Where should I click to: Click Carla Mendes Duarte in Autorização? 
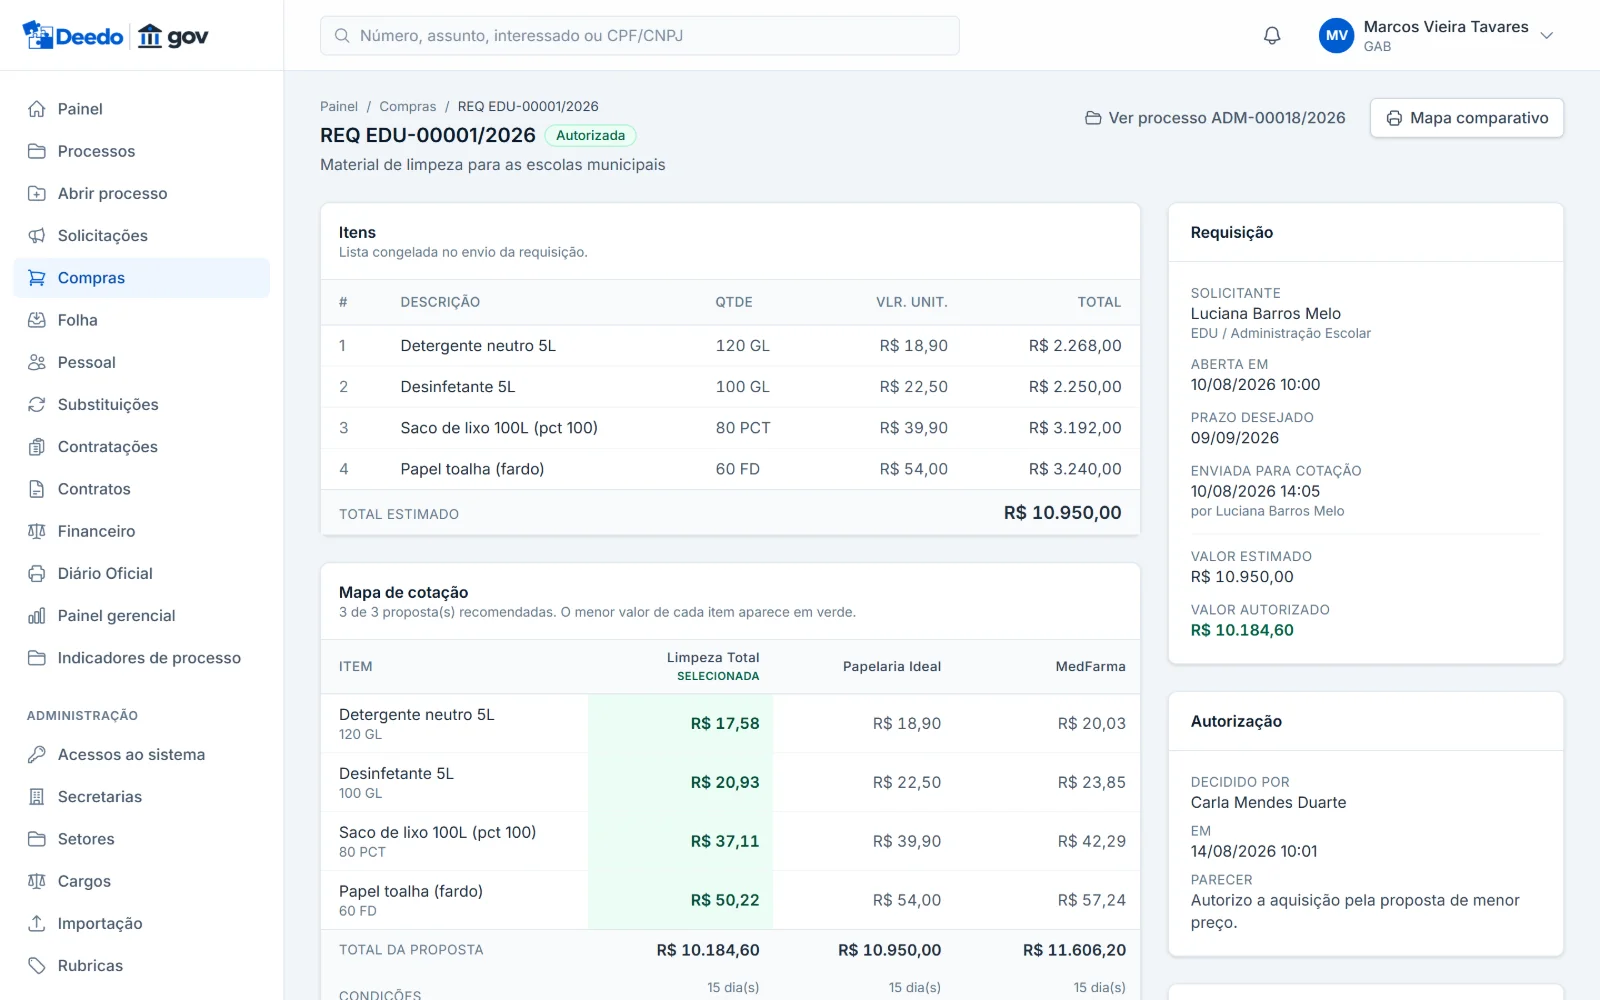pos(1268,802)
